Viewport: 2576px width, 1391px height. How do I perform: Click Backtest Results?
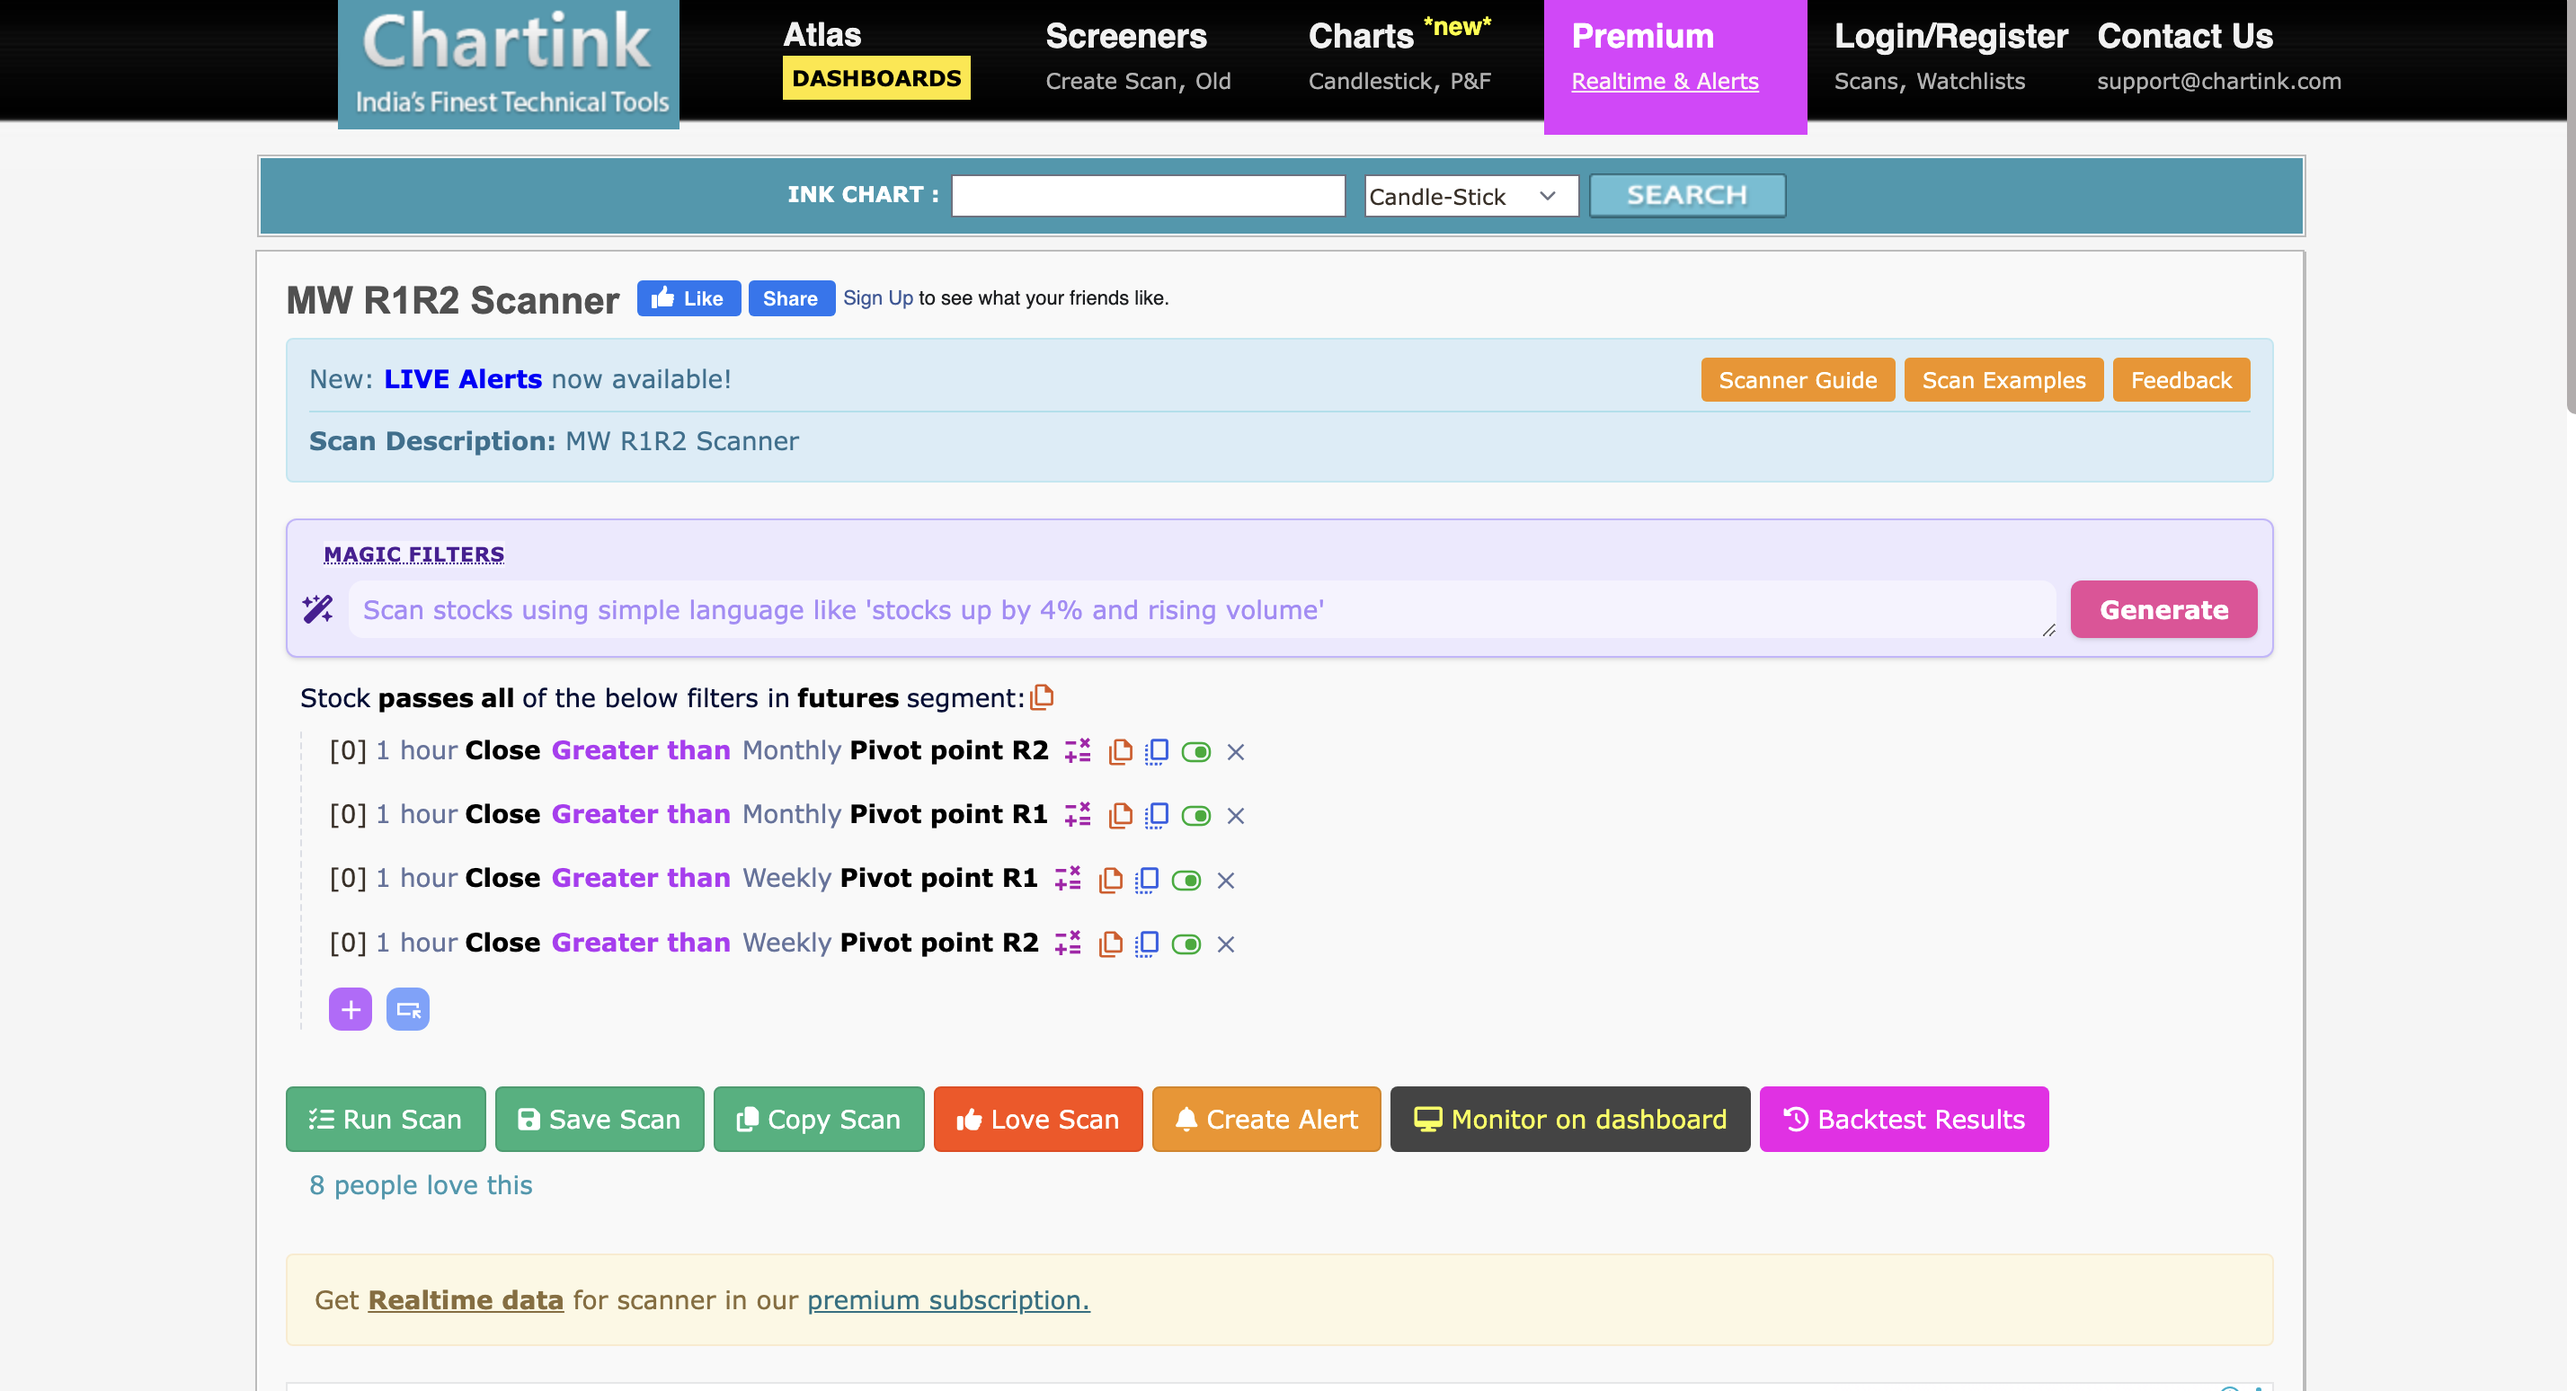1904,1119
